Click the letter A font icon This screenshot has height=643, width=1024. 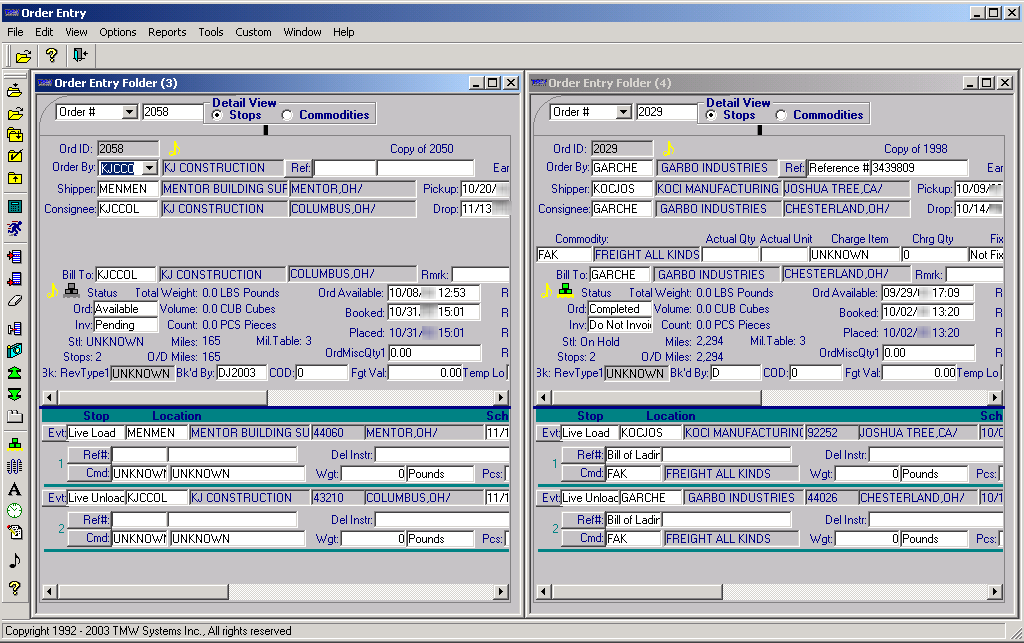tap(14, 489)
